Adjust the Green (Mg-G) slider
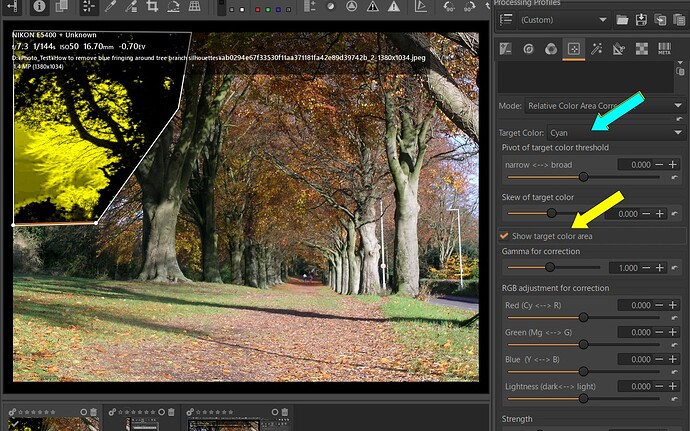The height and width of the screenshot is (431, 690). click(584, 344)
